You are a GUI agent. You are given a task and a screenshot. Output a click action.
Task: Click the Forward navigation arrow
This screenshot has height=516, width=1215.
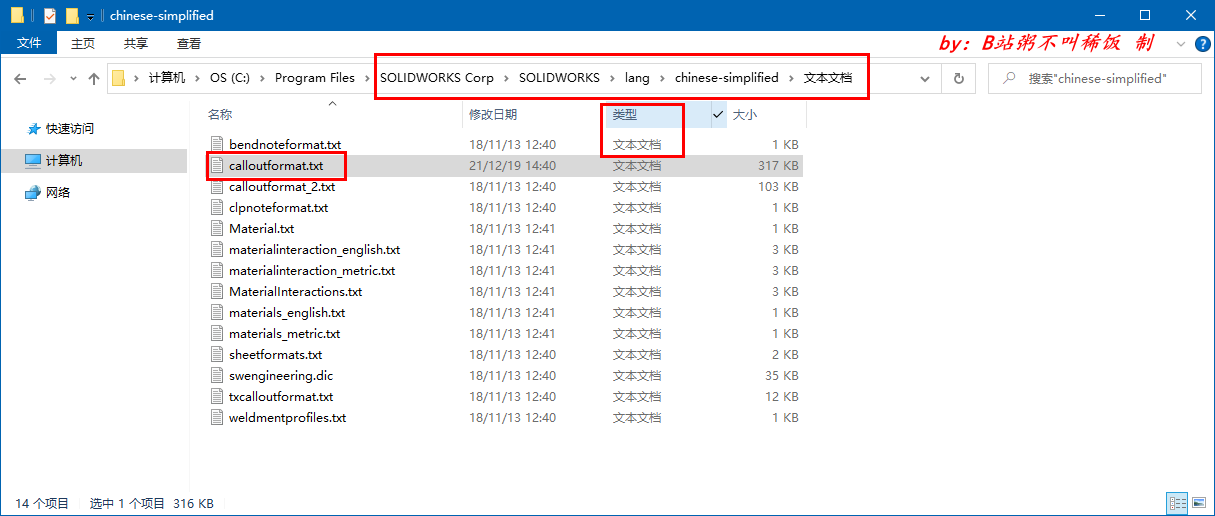coord(49,78)
